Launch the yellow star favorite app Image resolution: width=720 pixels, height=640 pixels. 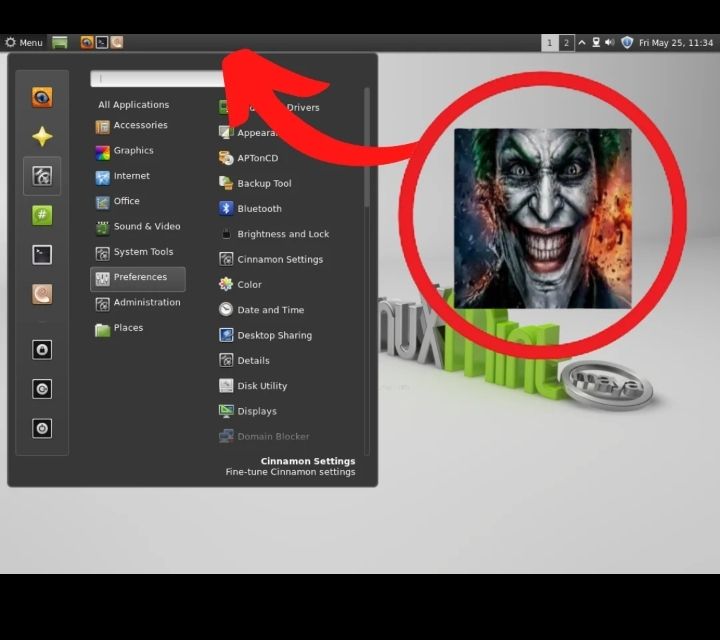[x=42, y=137]
